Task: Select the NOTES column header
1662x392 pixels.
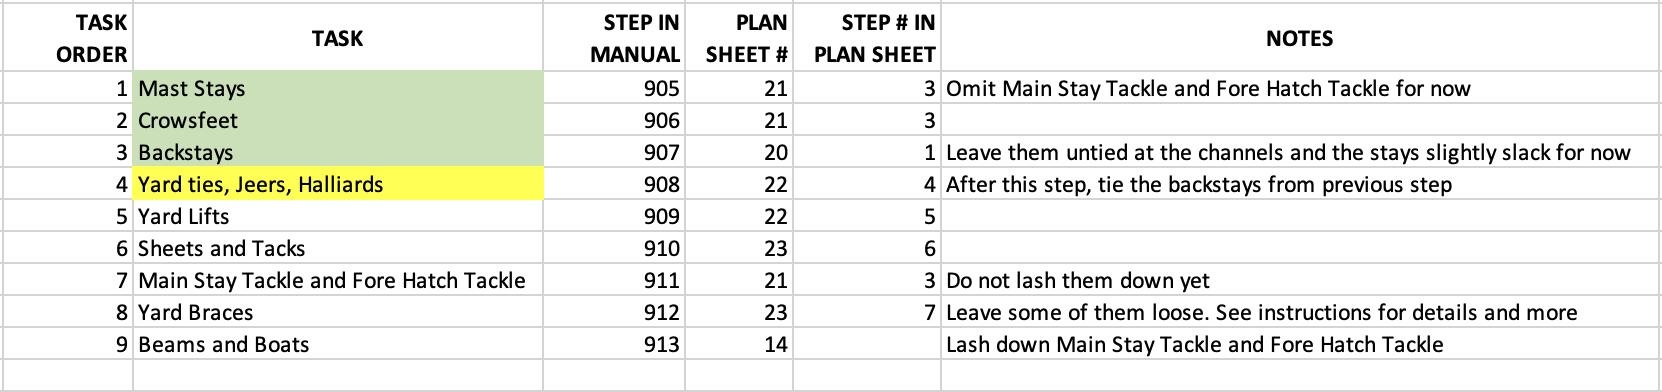Action: click(1300, 38)
